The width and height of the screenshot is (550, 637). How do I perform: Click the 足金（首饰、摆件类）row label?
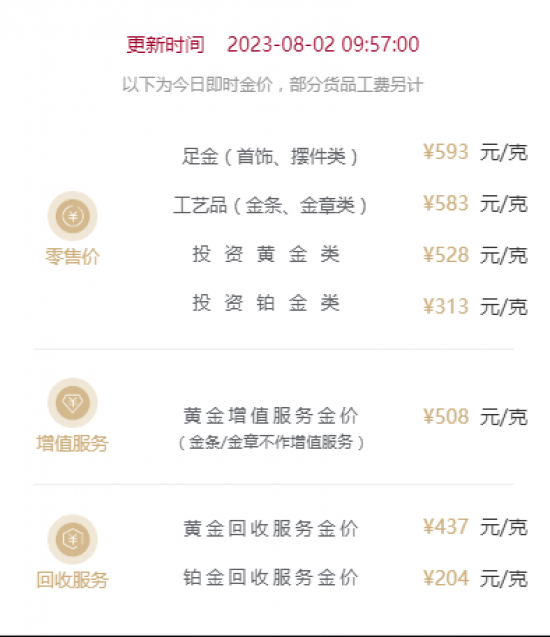coord(270,156)
